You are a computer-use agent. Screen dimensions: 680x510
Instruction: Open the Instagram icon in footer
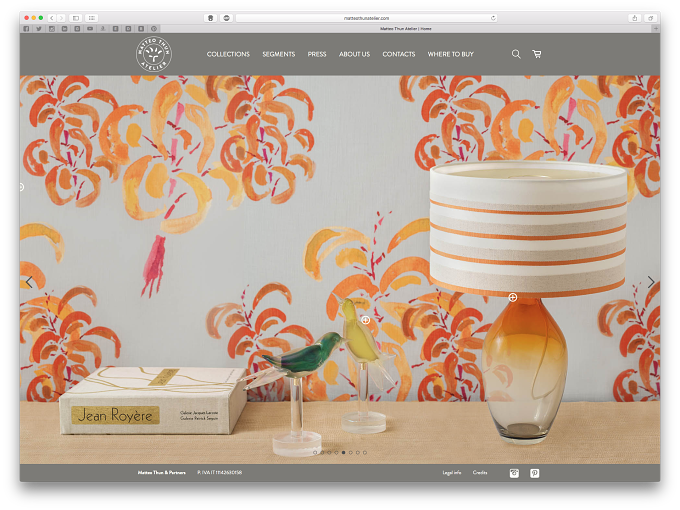point(514,473)
